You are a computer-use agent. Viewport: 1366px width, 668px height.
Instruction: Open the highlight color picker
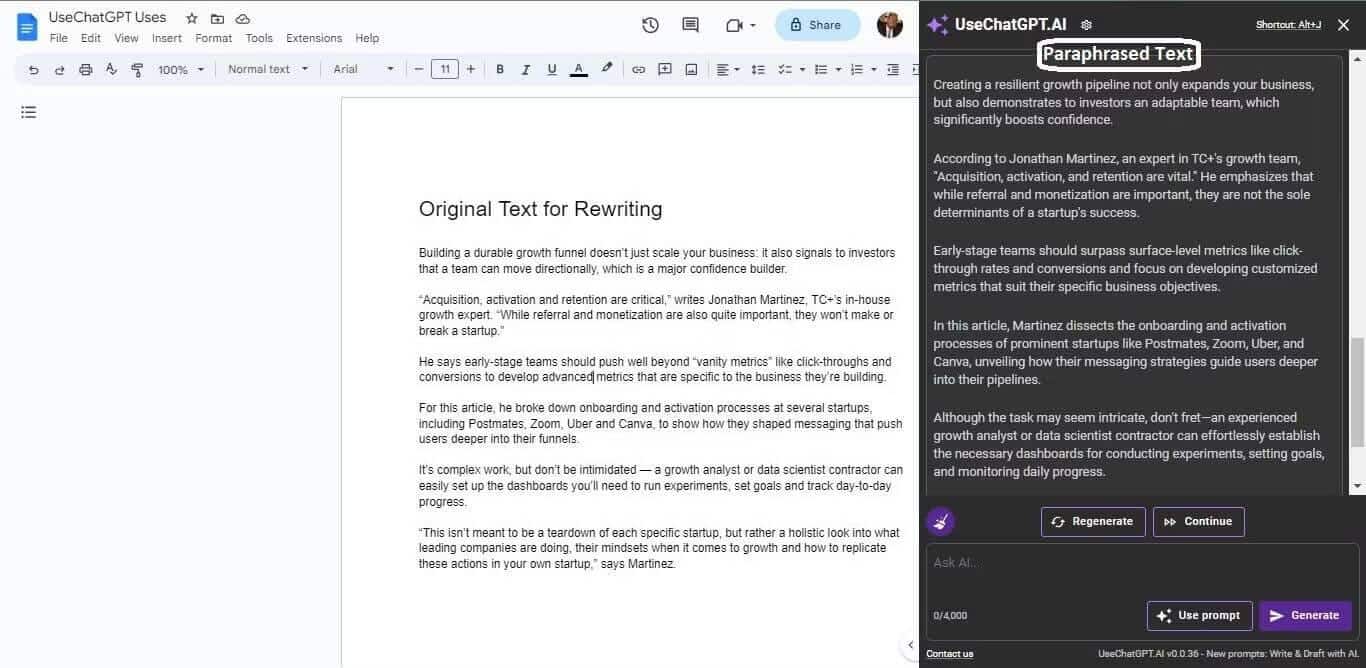click(606, 69)
